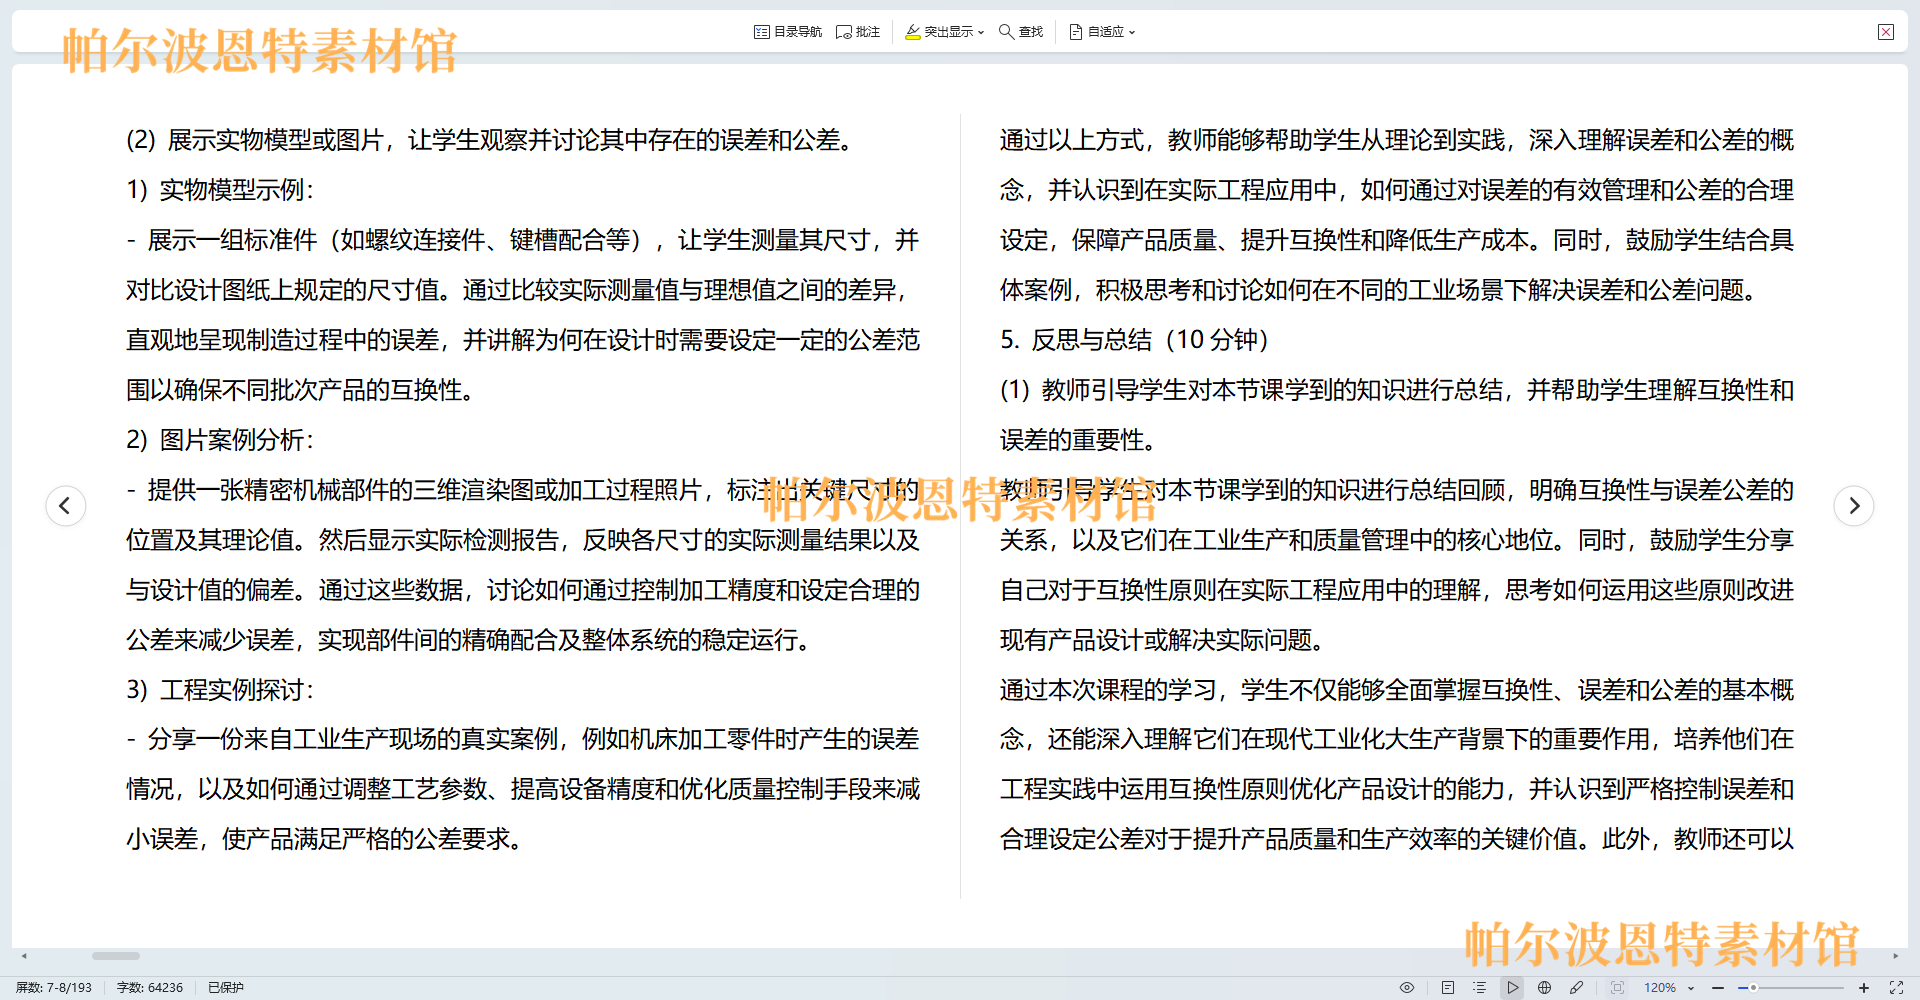Toggle the 批注 comments display
Image resolution: width=1920 pixels, height=1000 pixels.
click(x=858, y=32)
